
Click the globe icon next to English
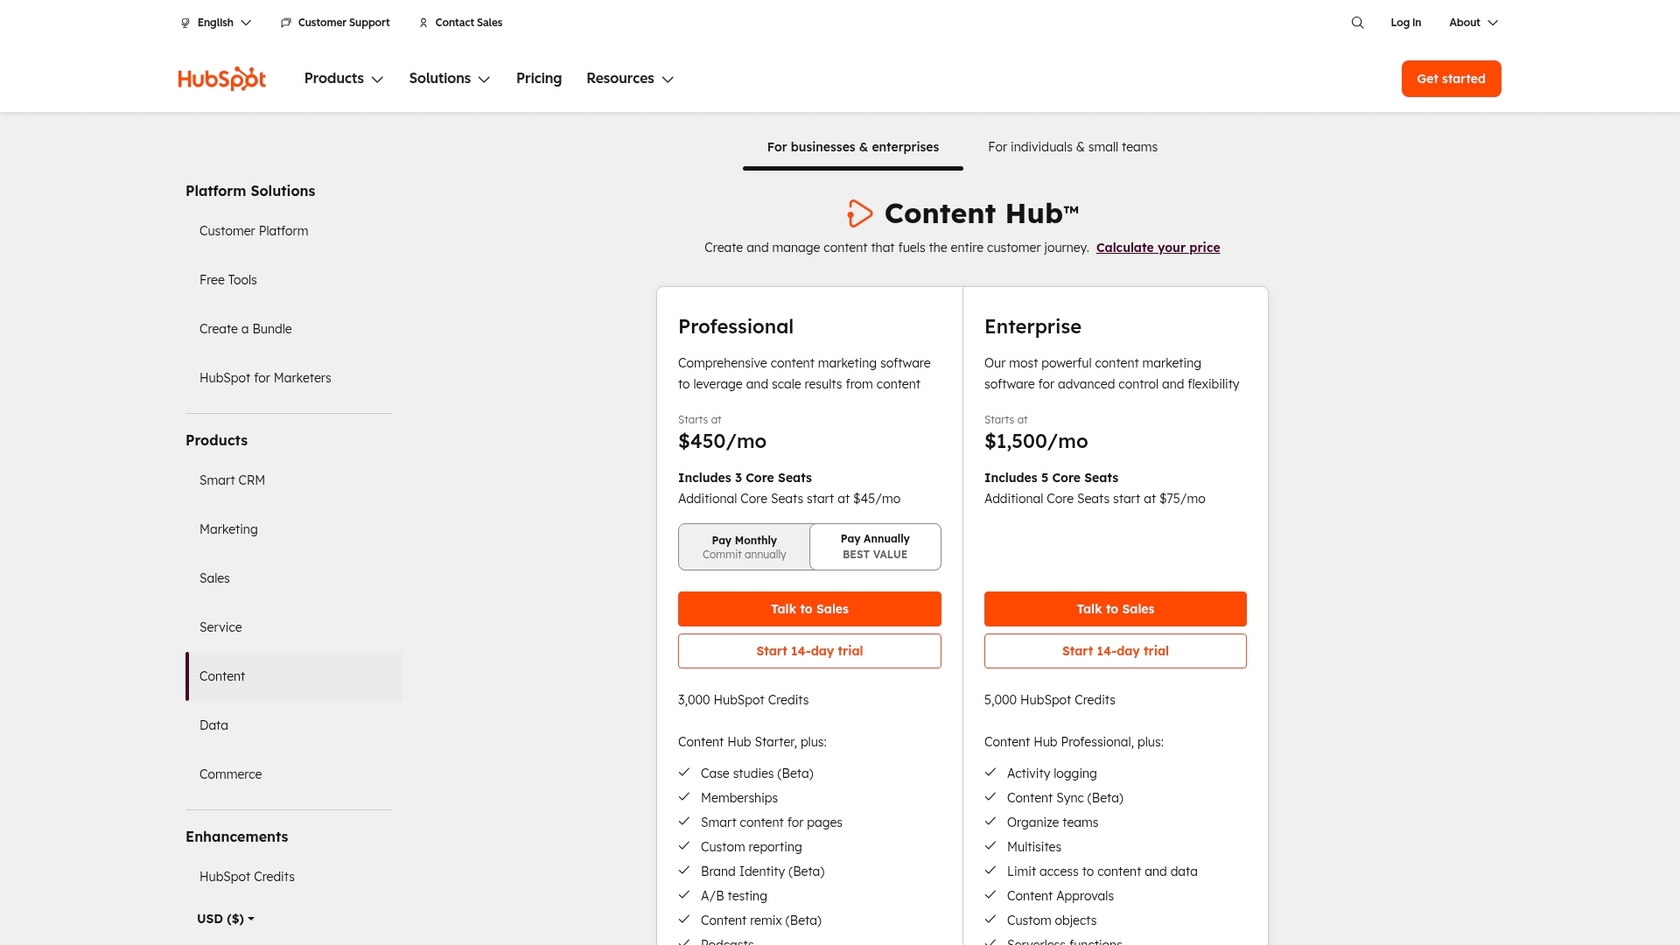[184, 22]
